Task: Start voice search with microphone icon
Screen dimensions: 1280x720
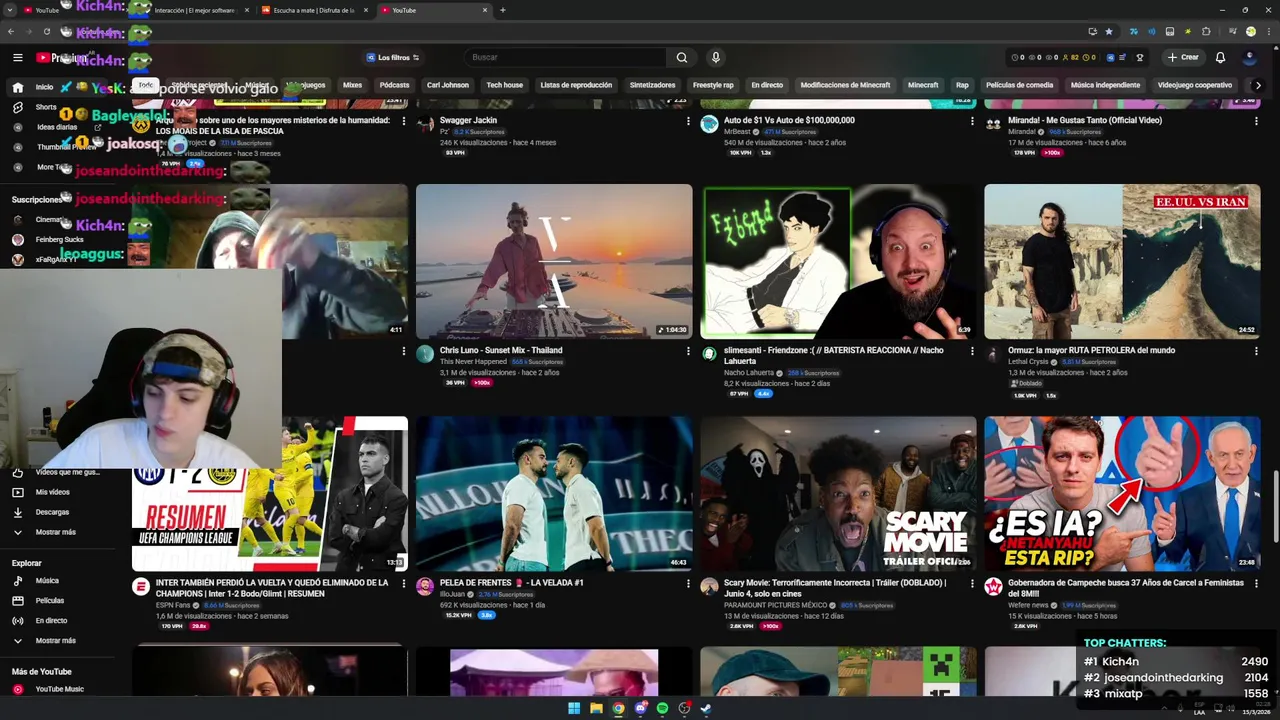Action: 715,58
